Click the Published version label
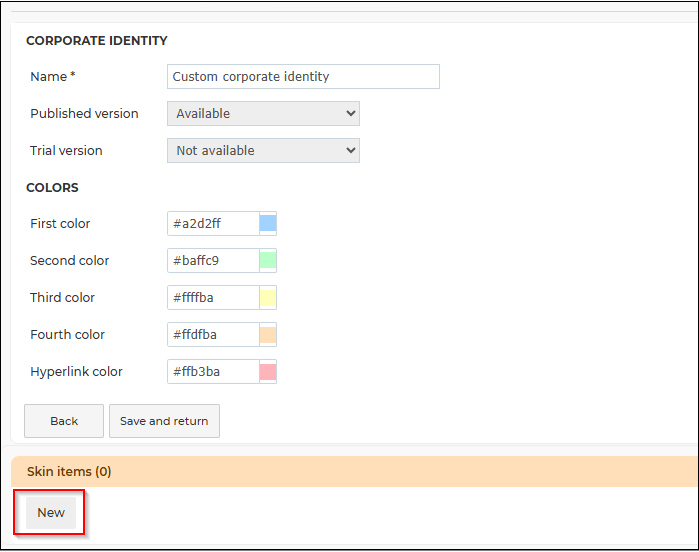This screenshot has height=552, width=699. (x=84, y=114)
